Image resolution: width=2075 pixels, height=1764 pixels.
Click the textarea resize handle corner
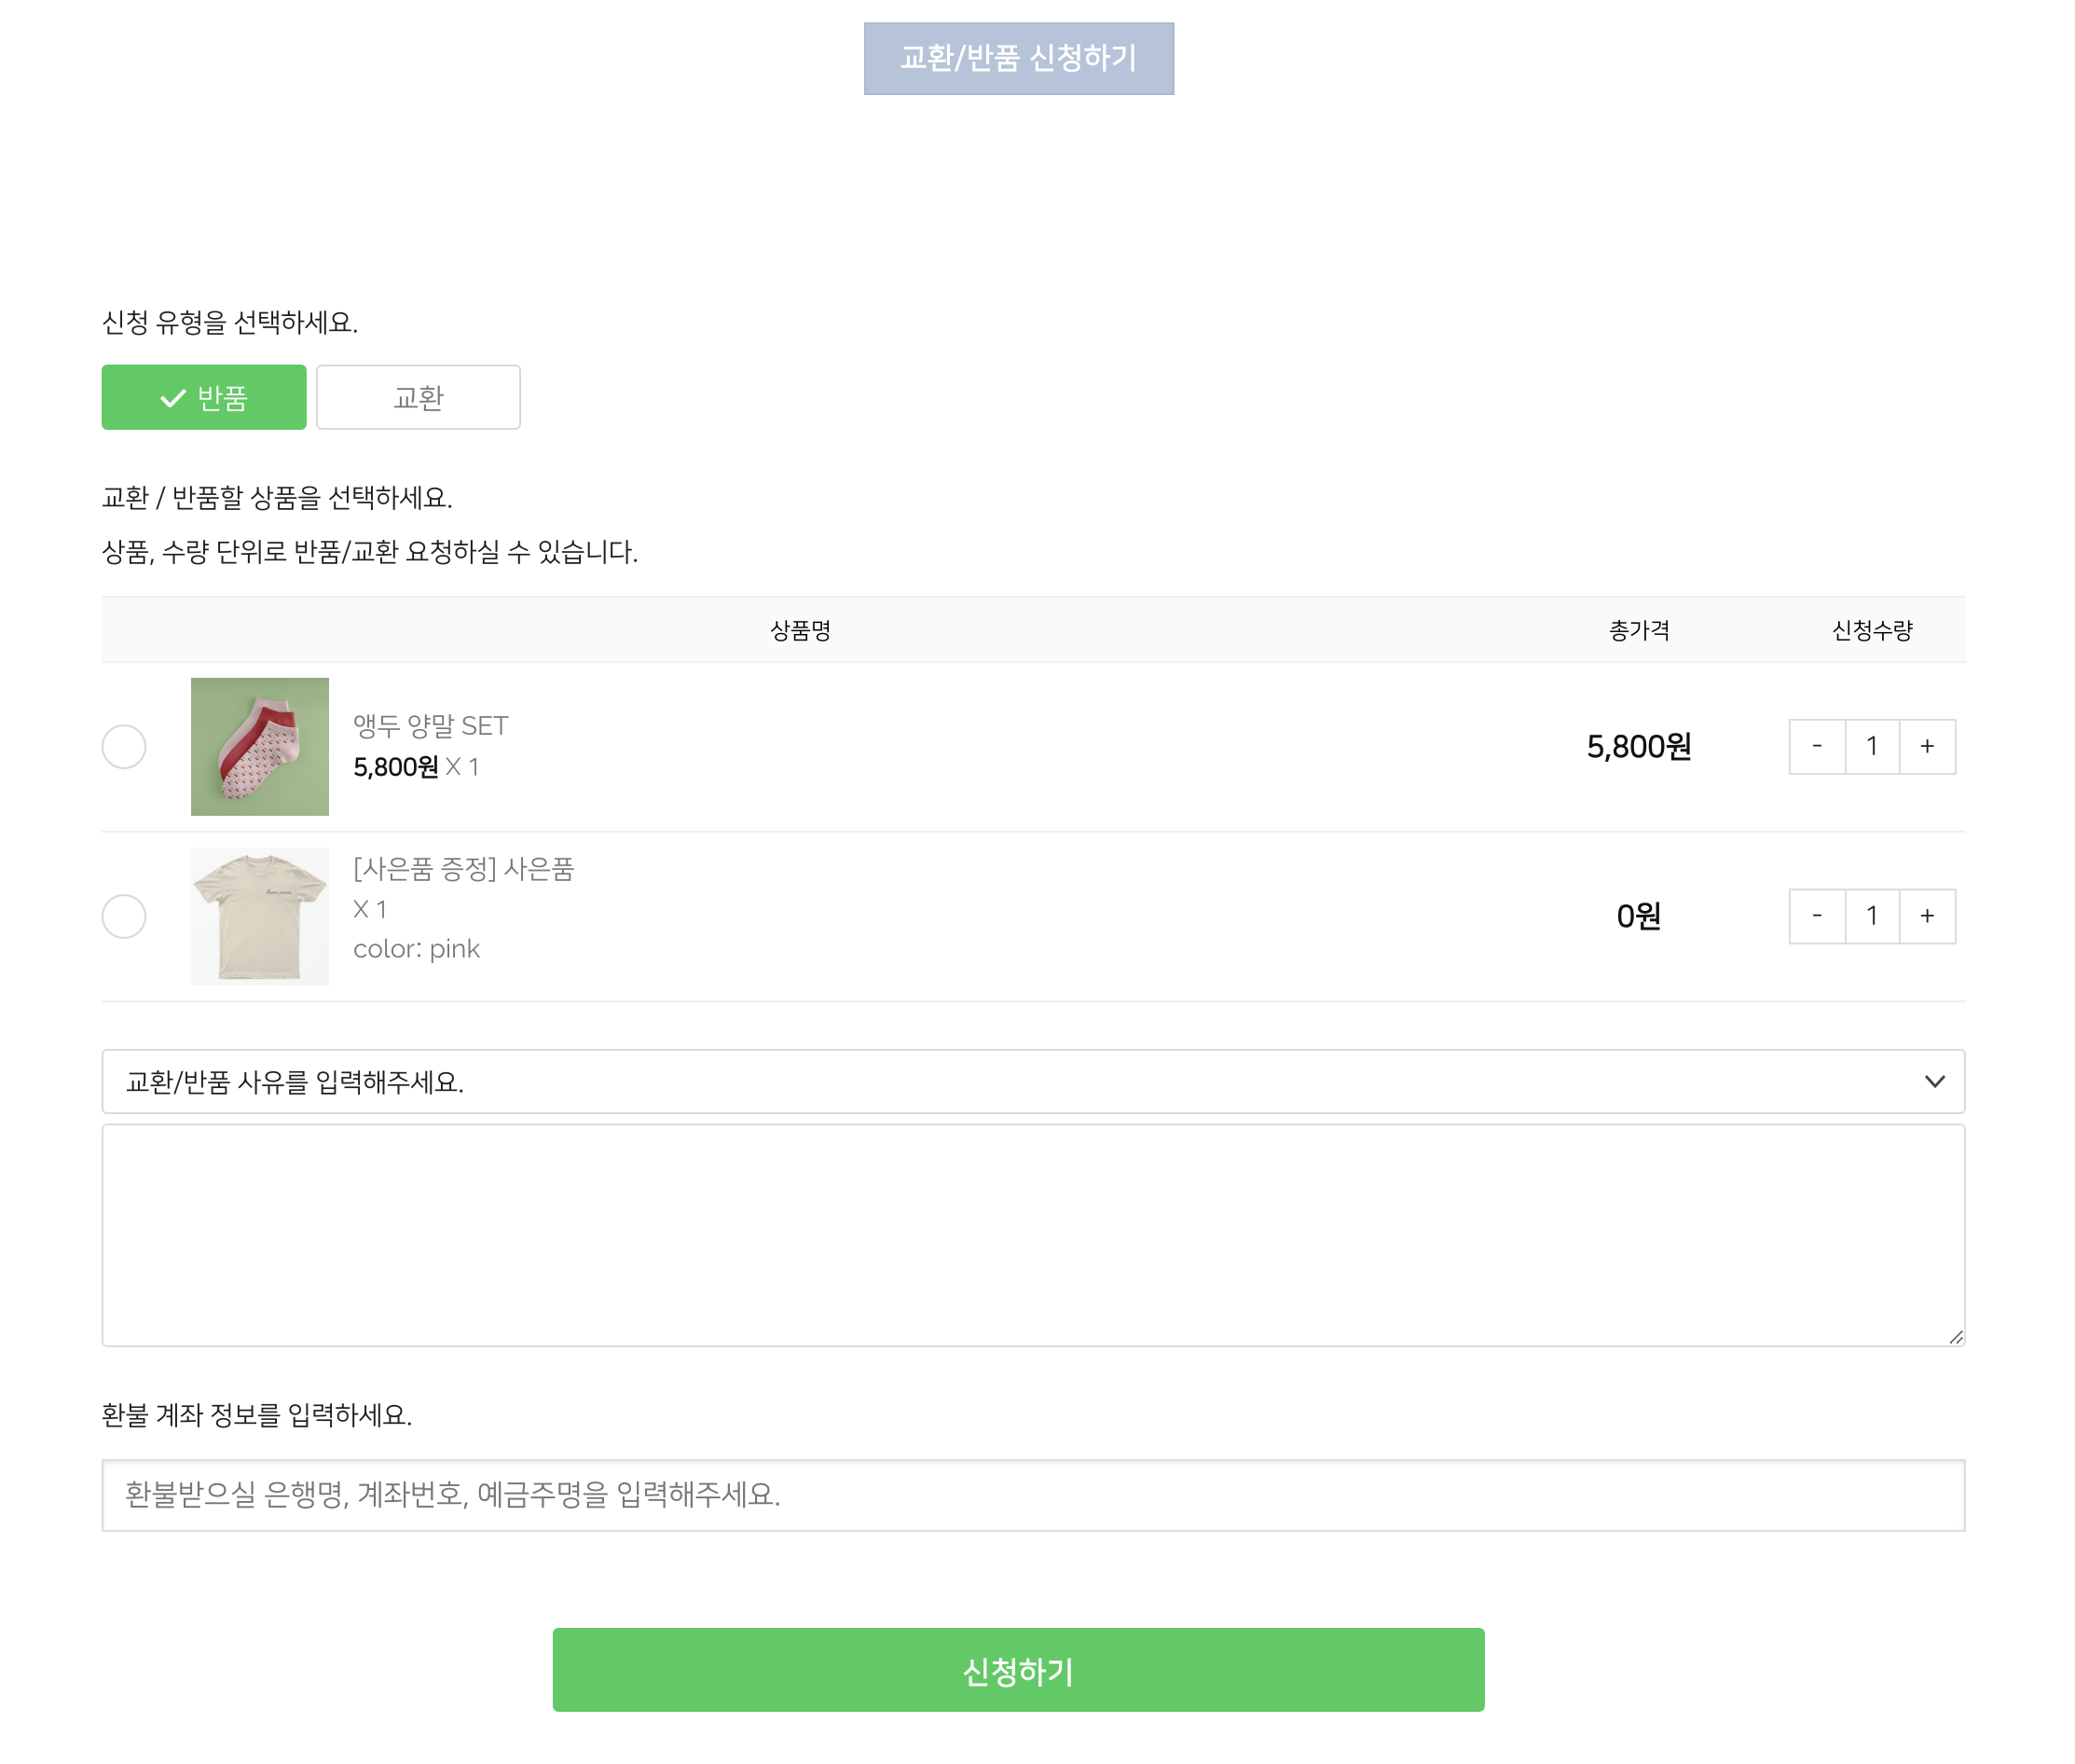coord(1956,1338)
